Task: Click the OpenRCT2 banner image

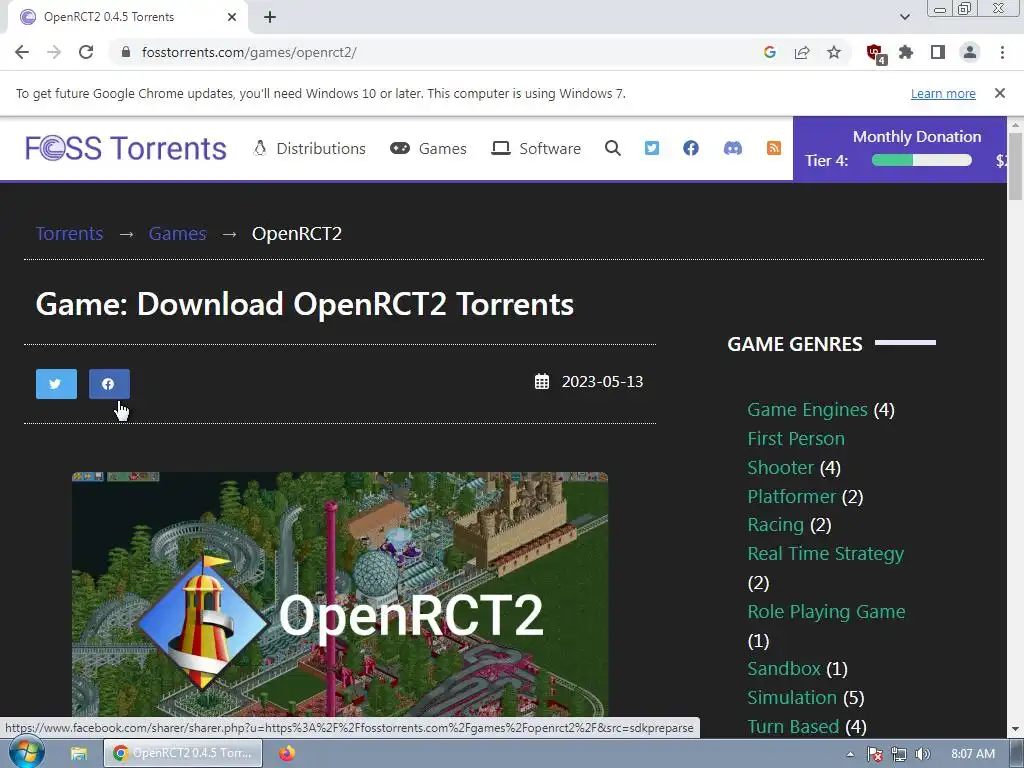Action: click(x=340, y=594)
